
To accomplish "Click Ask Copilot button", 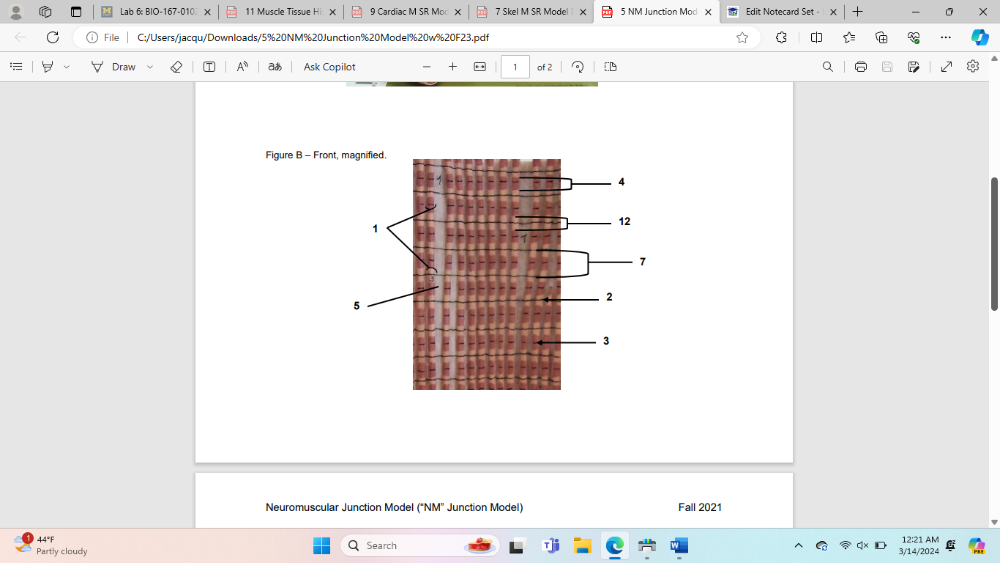I will coord(329,67).
